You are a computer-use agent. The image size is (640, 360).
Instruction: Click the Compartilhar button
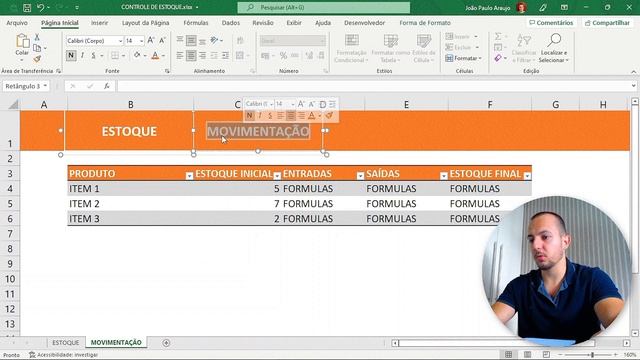(607, 23)
